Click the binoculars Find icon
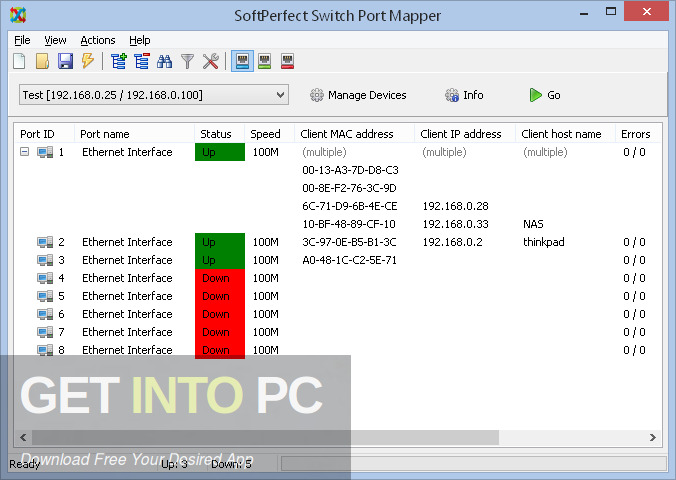 [164, 62]
